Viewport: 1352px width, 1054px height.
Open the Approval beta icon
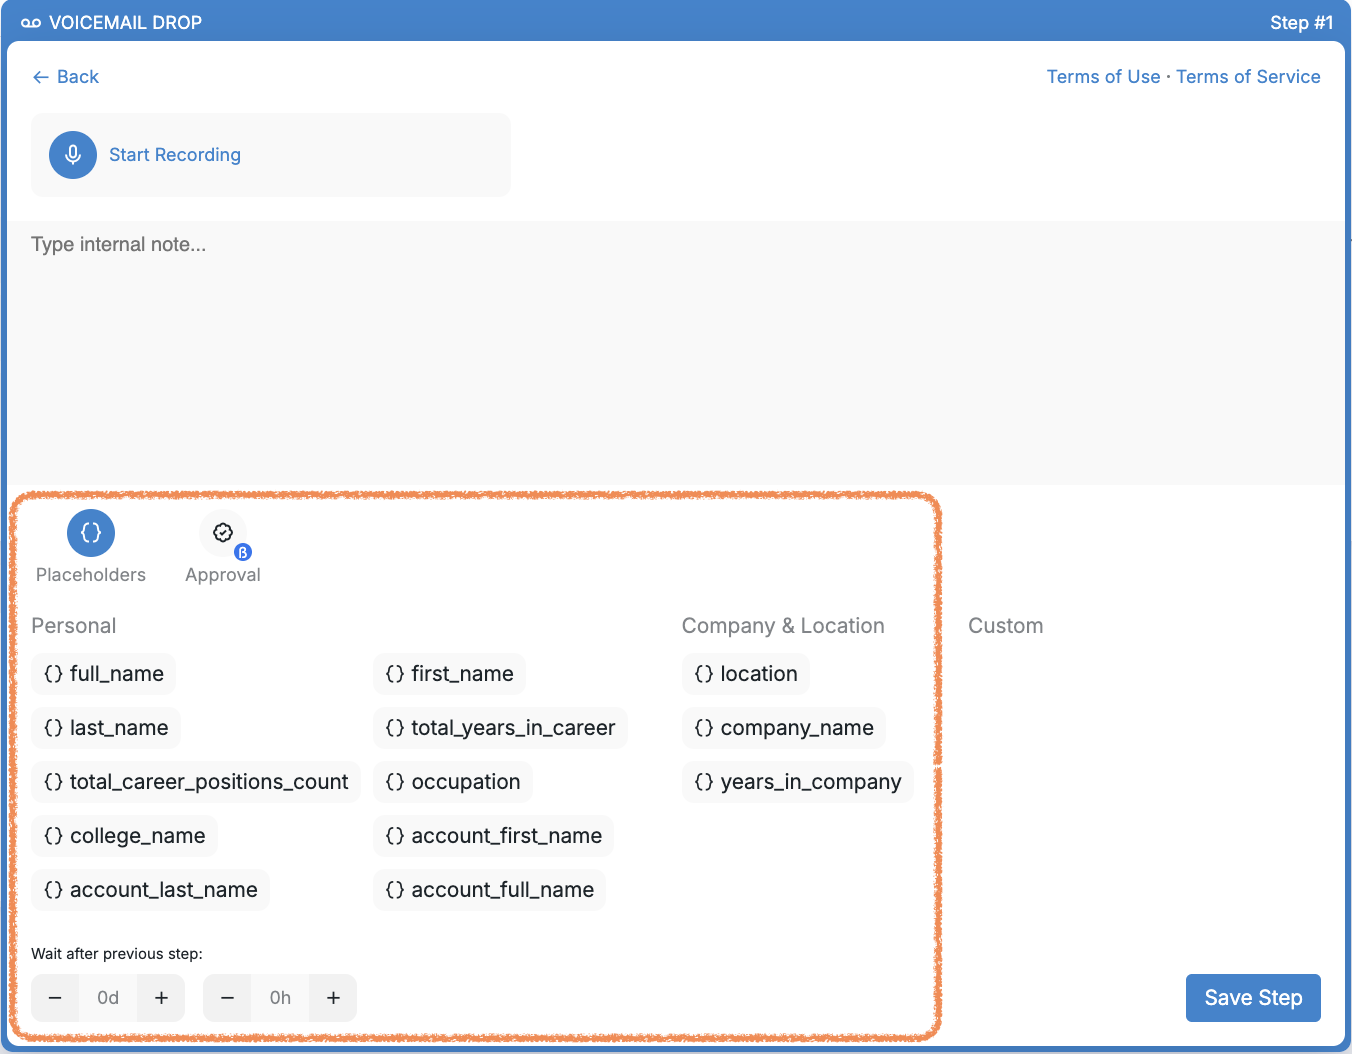(x=223, y=534)
